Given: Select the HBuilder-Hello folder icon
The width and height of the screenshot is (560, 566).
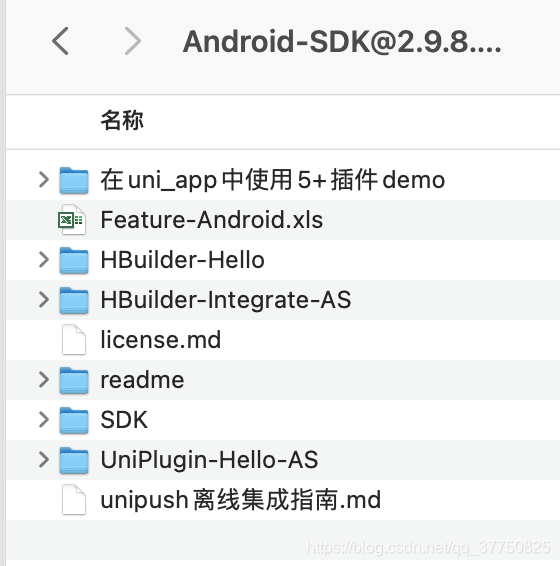Looking at the screenshot, I should [x=74, y=260].
